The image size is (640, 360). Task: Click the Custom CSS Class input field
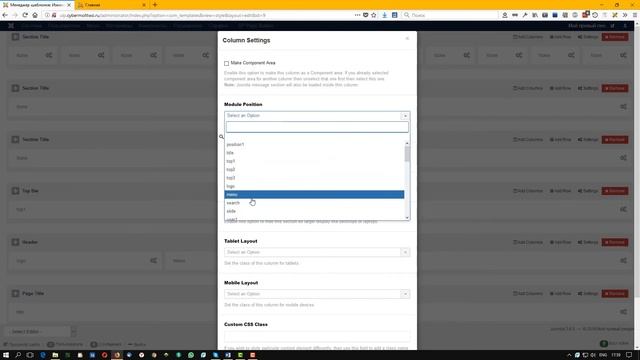coord(317,336)
